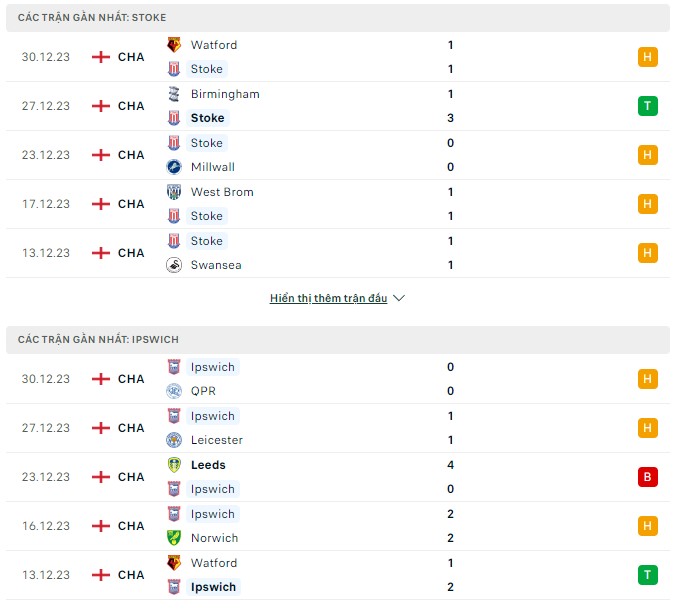Open the Ipswich vs Leicester match row
Image resolution: width=673 pixels, height=609 pixels.
[337, 428]
